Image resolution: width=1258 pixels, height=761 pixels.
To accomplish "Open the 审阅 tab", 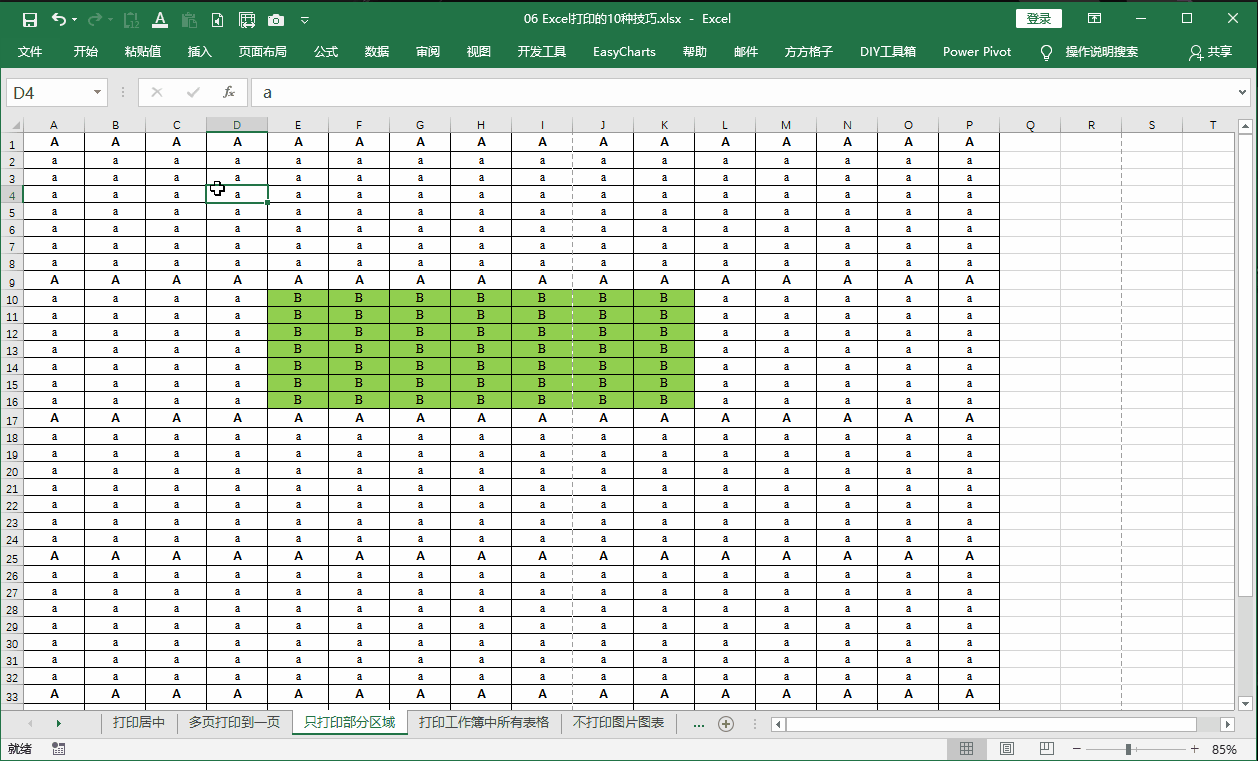I will point(428,52).
